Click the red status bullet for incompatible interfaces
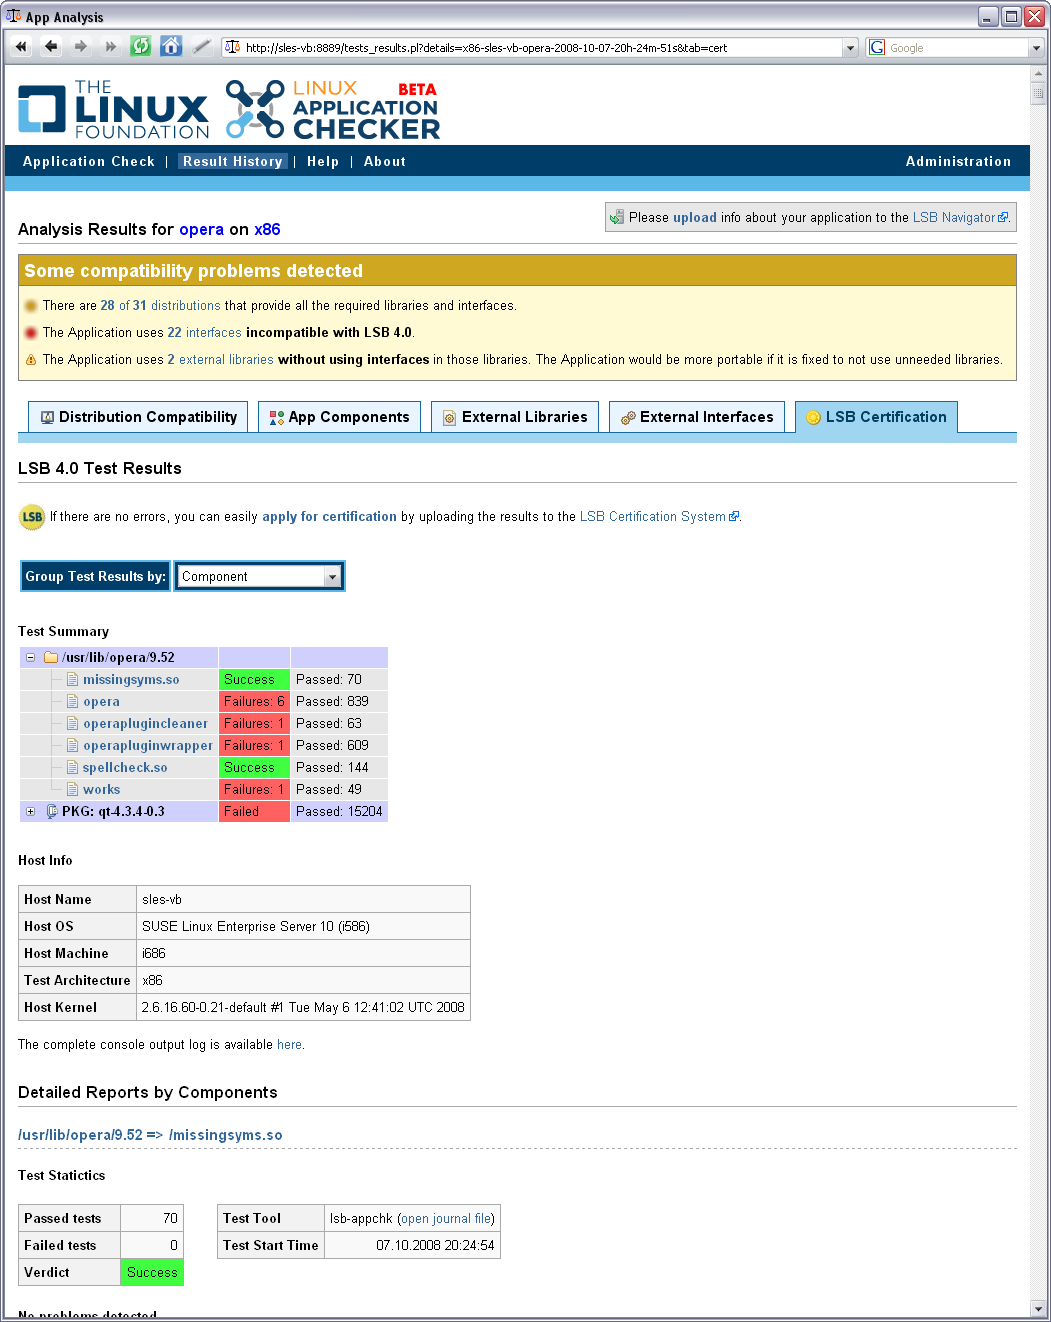The image size is (1051, 1322). [x=31, y=333]
